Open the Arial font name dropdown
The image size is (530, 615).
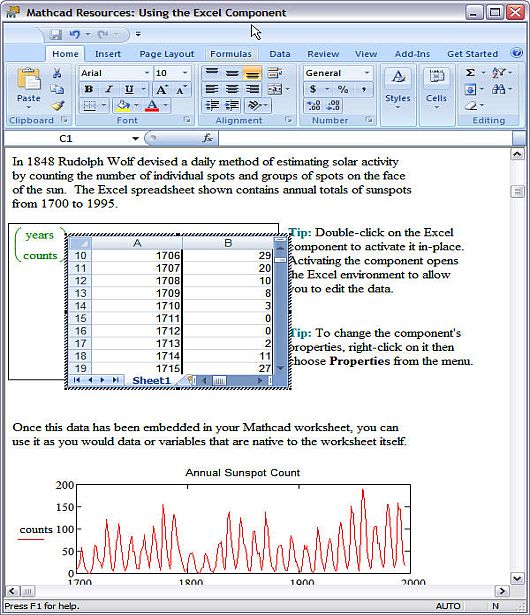click(147, 73)
